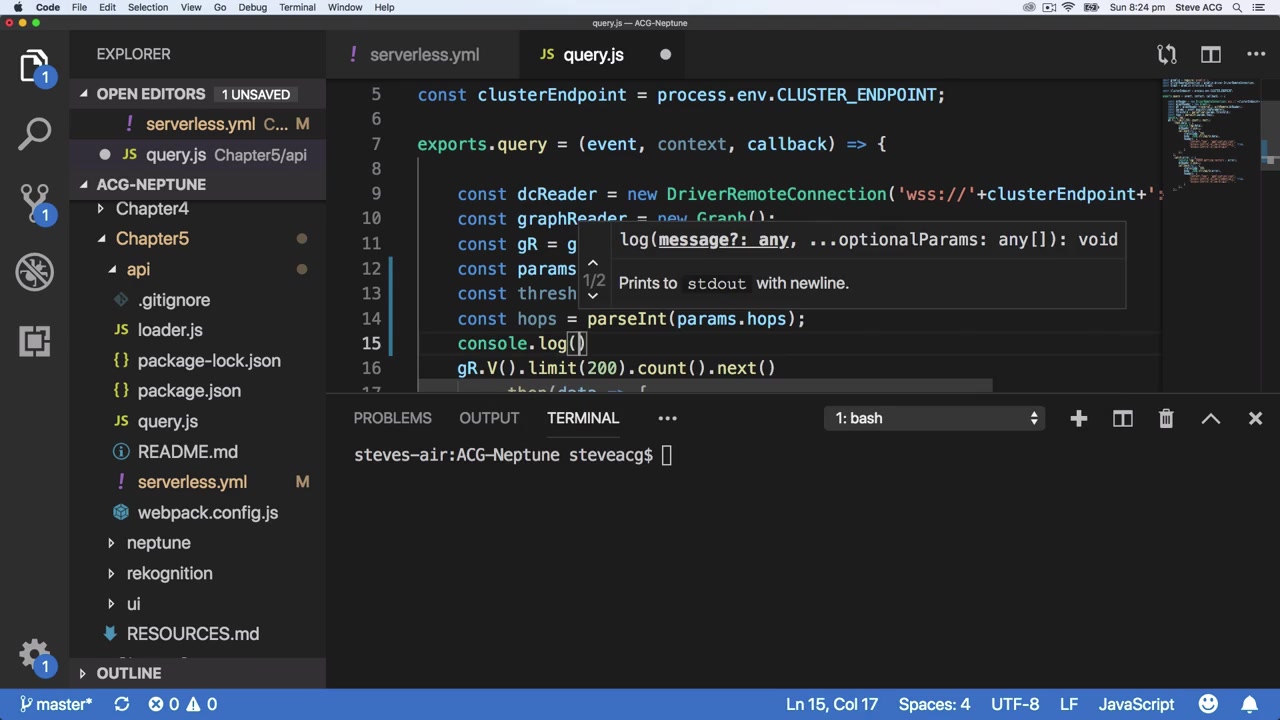Click the Manage gear icon
The height and width of the screenshot is (720, 1280).
click(35, 655)
